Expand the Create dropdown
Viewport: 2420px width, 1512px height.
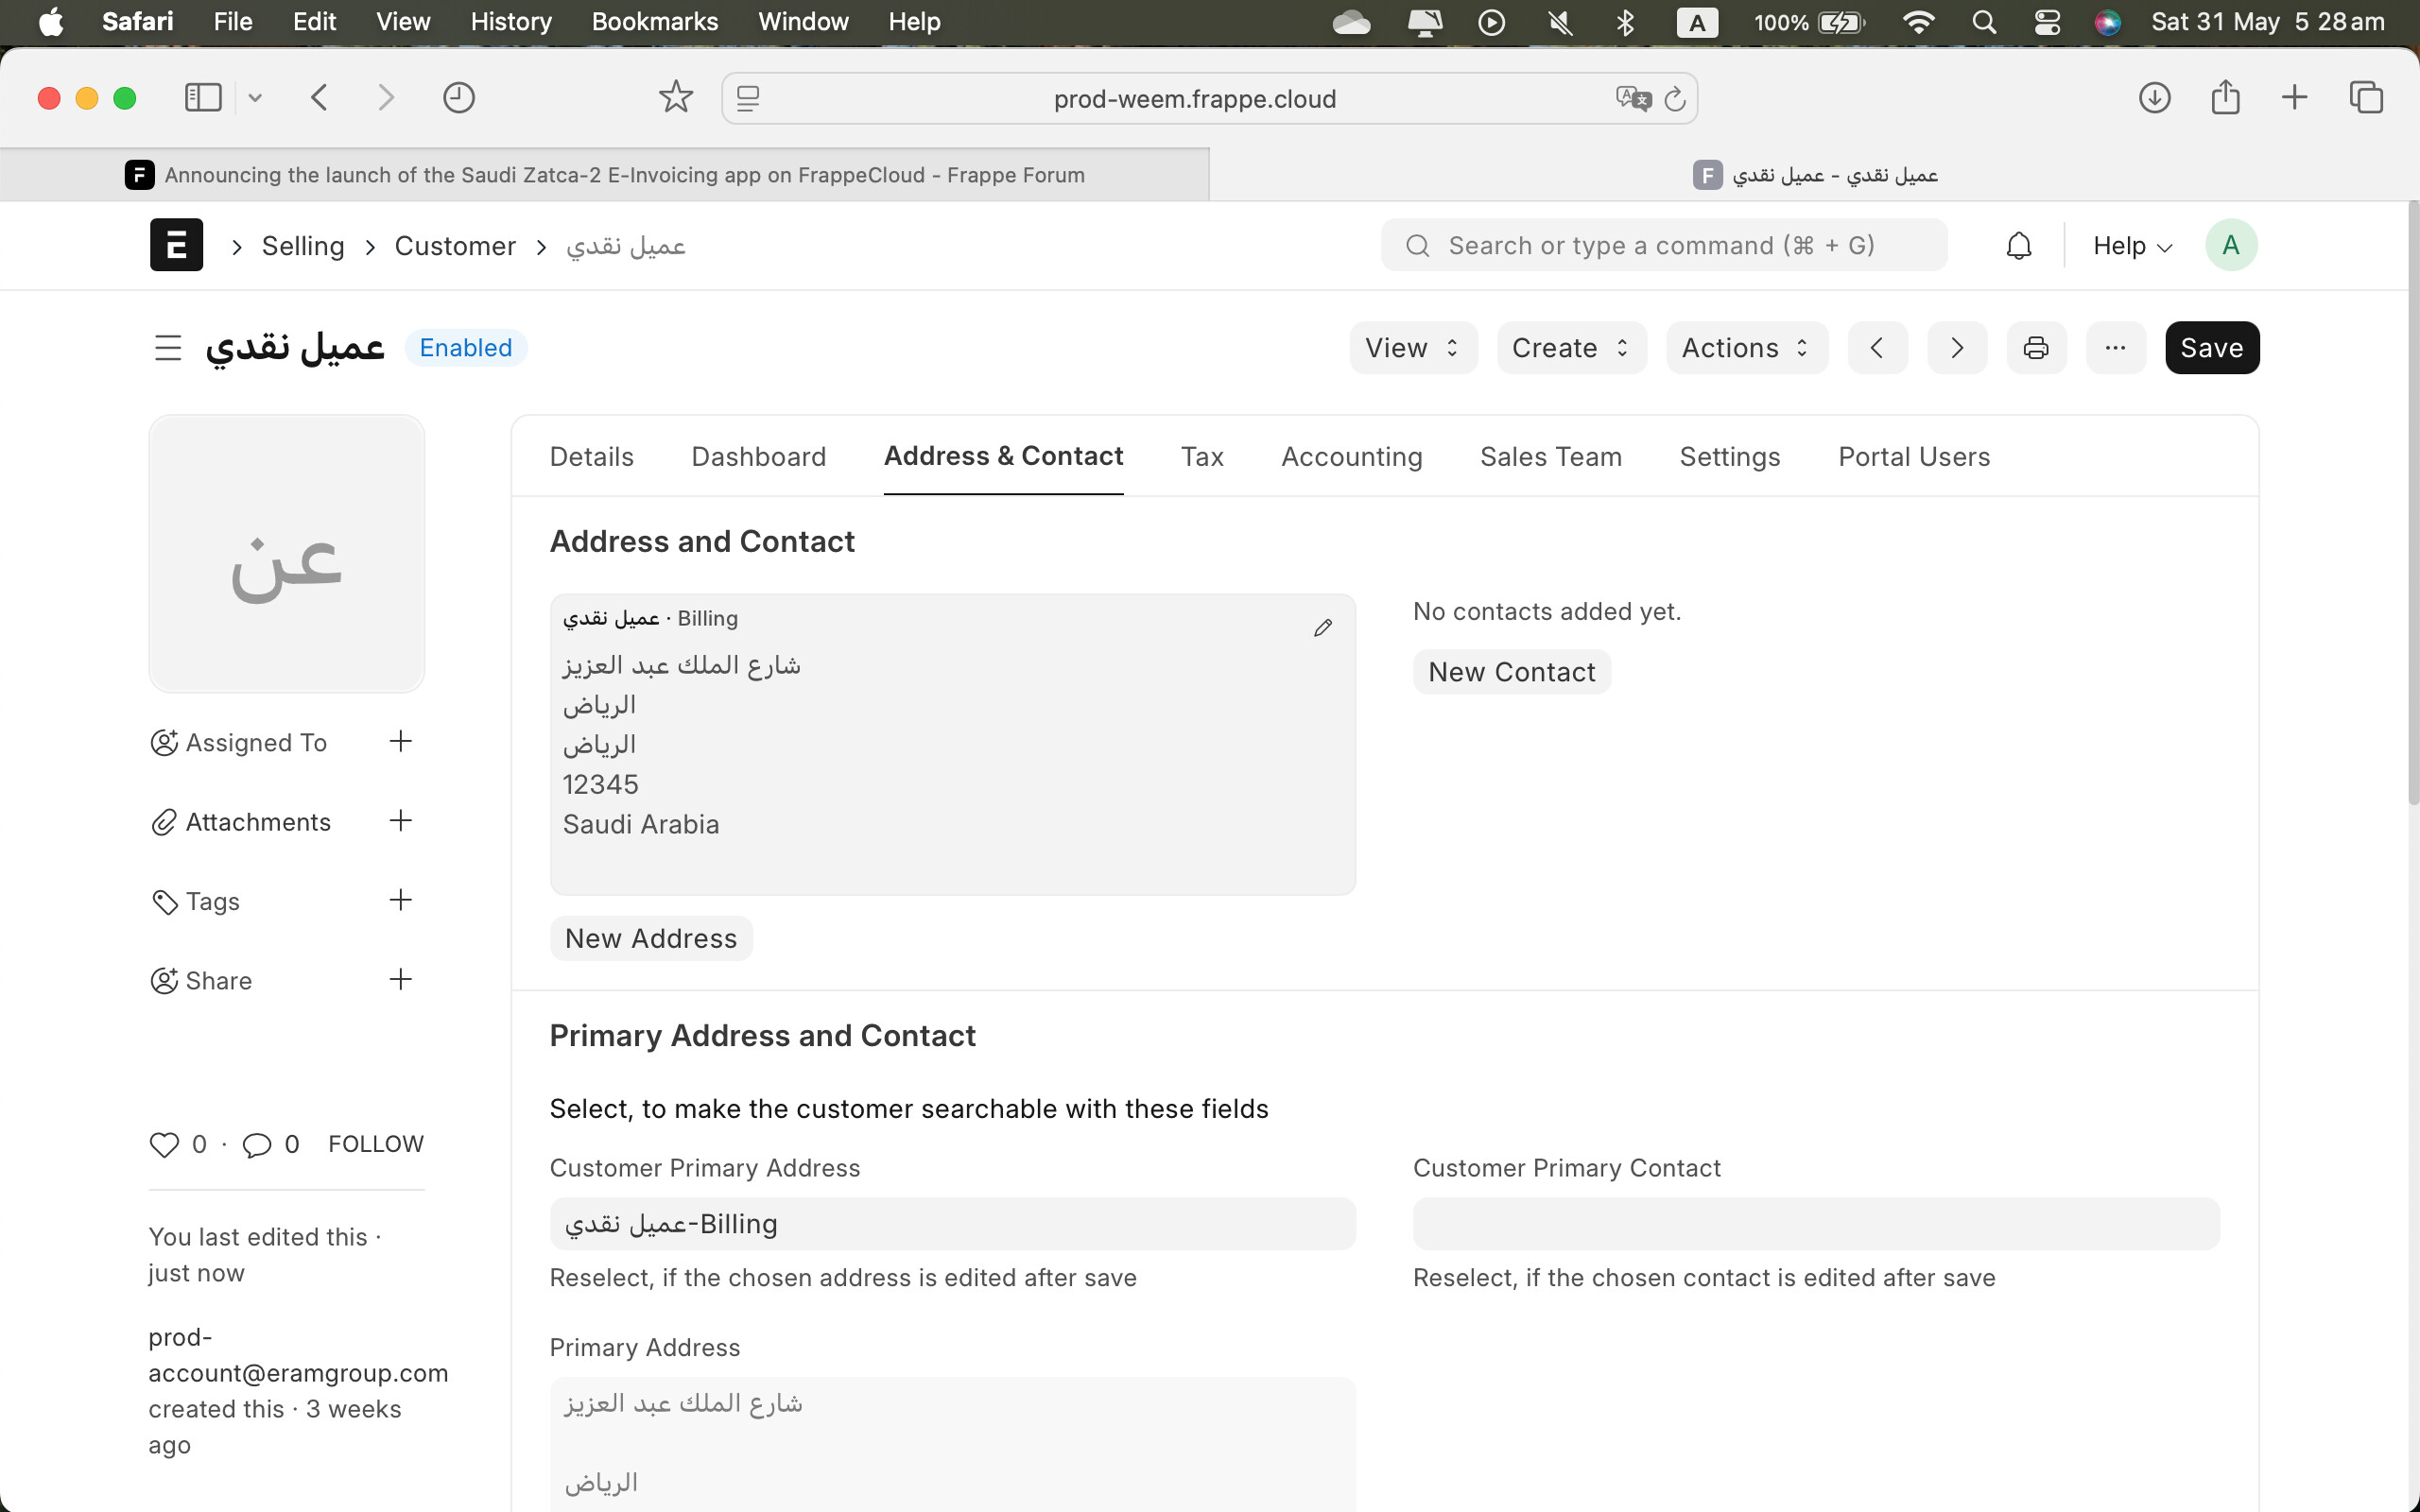tap(1571, 348)
